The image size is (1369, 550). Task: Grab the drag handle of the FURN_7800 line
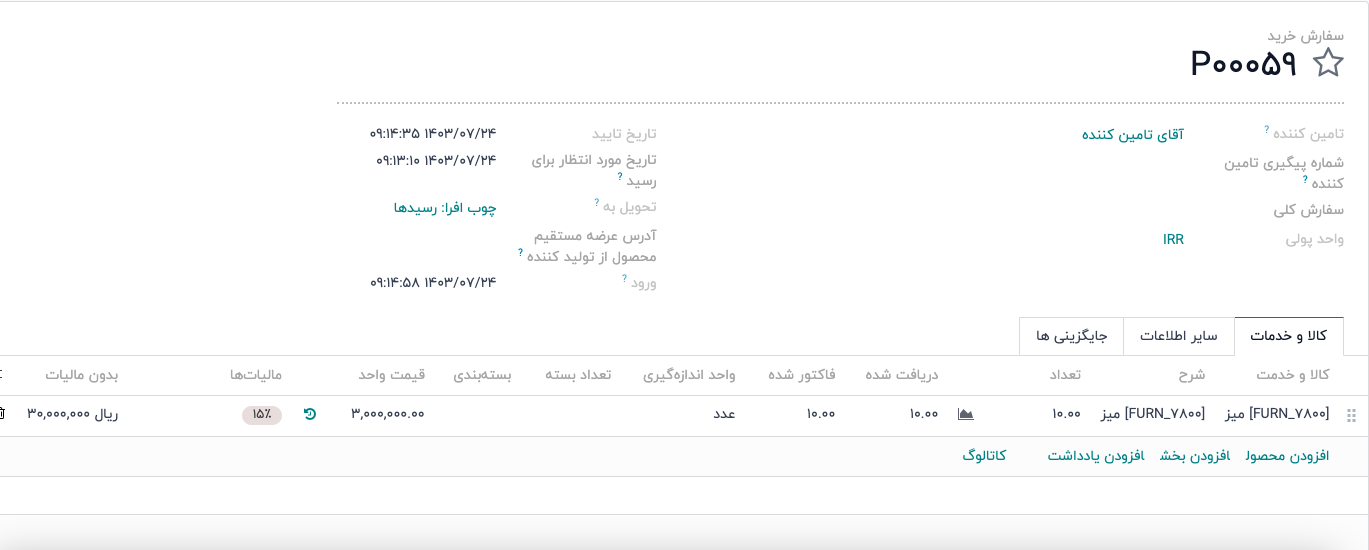pyautogui.click(x=1352, y=415)
